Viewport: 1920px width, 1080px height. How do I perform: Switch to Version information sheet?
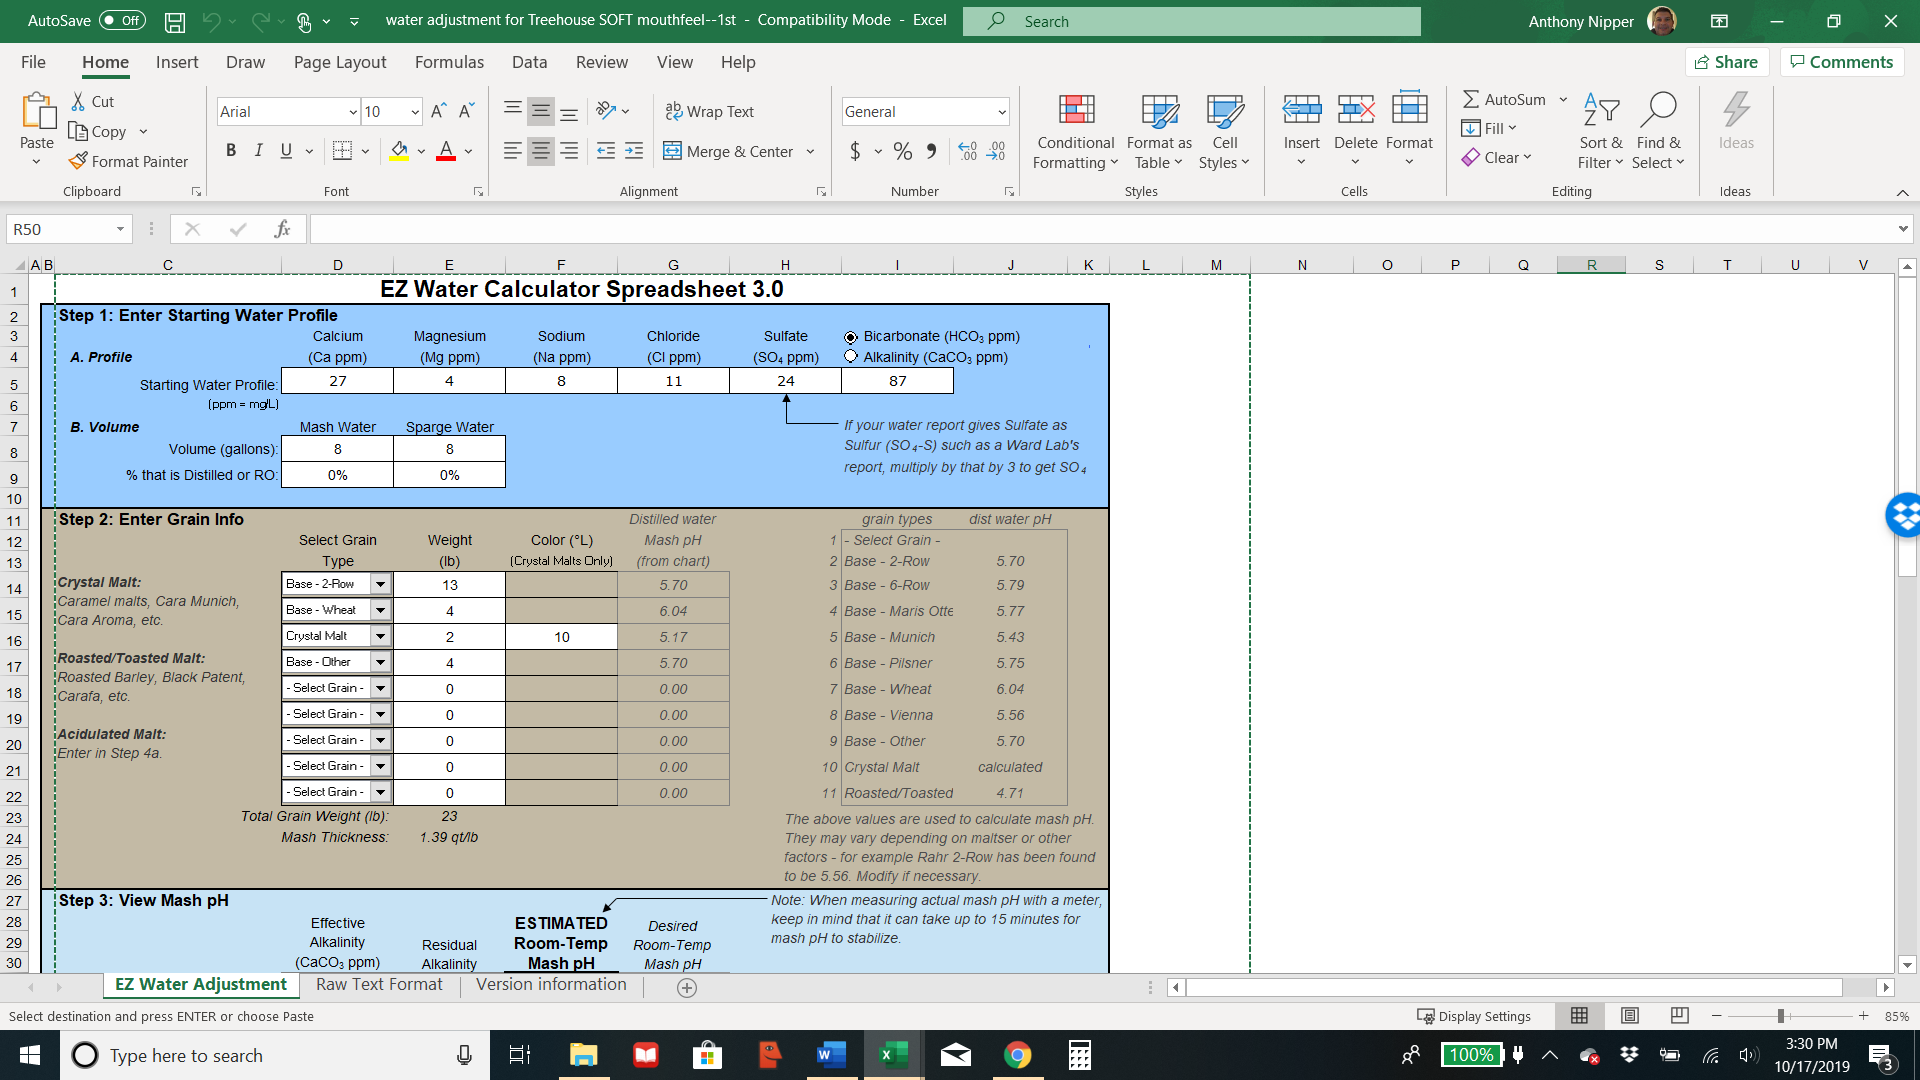click(551, 985)
